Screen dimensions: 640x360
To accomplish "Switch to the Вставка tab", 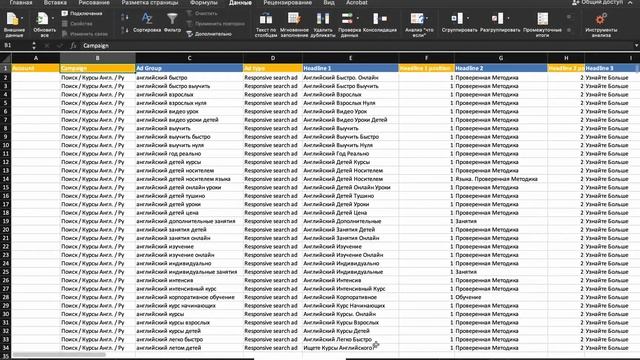I will 55,2.
